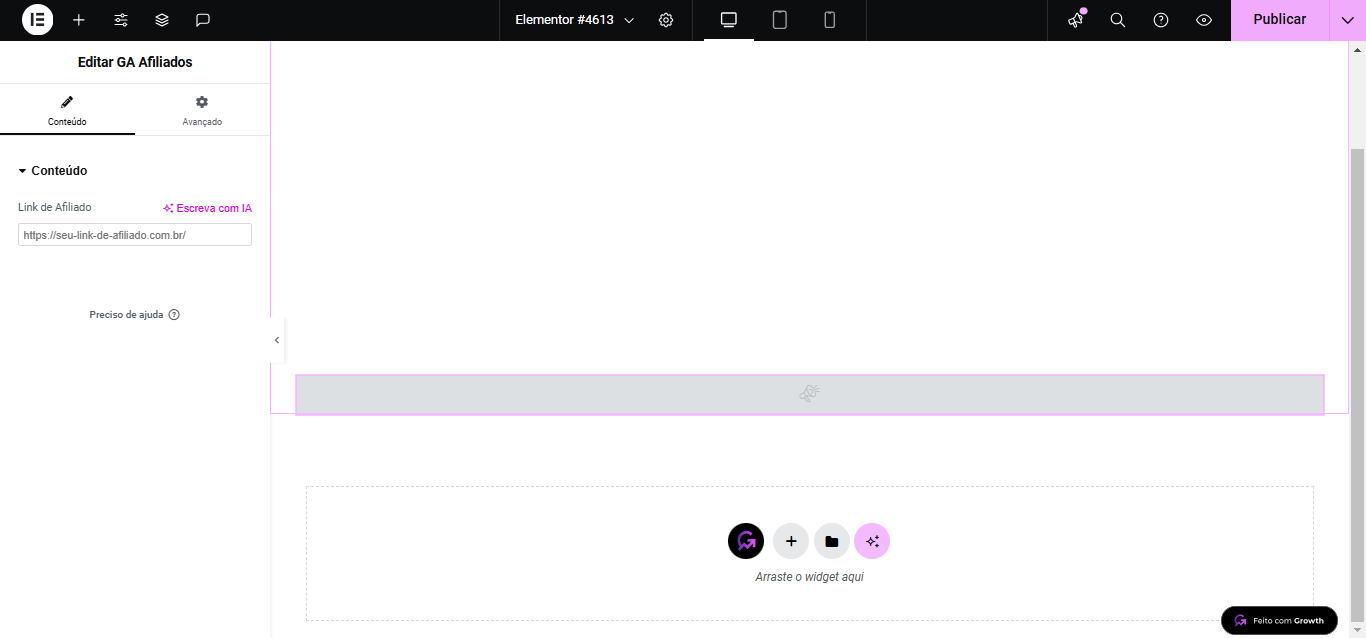Image resolution: width=1366 pixels, height=638 pixels.
Task: Open the AI sparkle builder button
Action: click(x=872, y=541)
